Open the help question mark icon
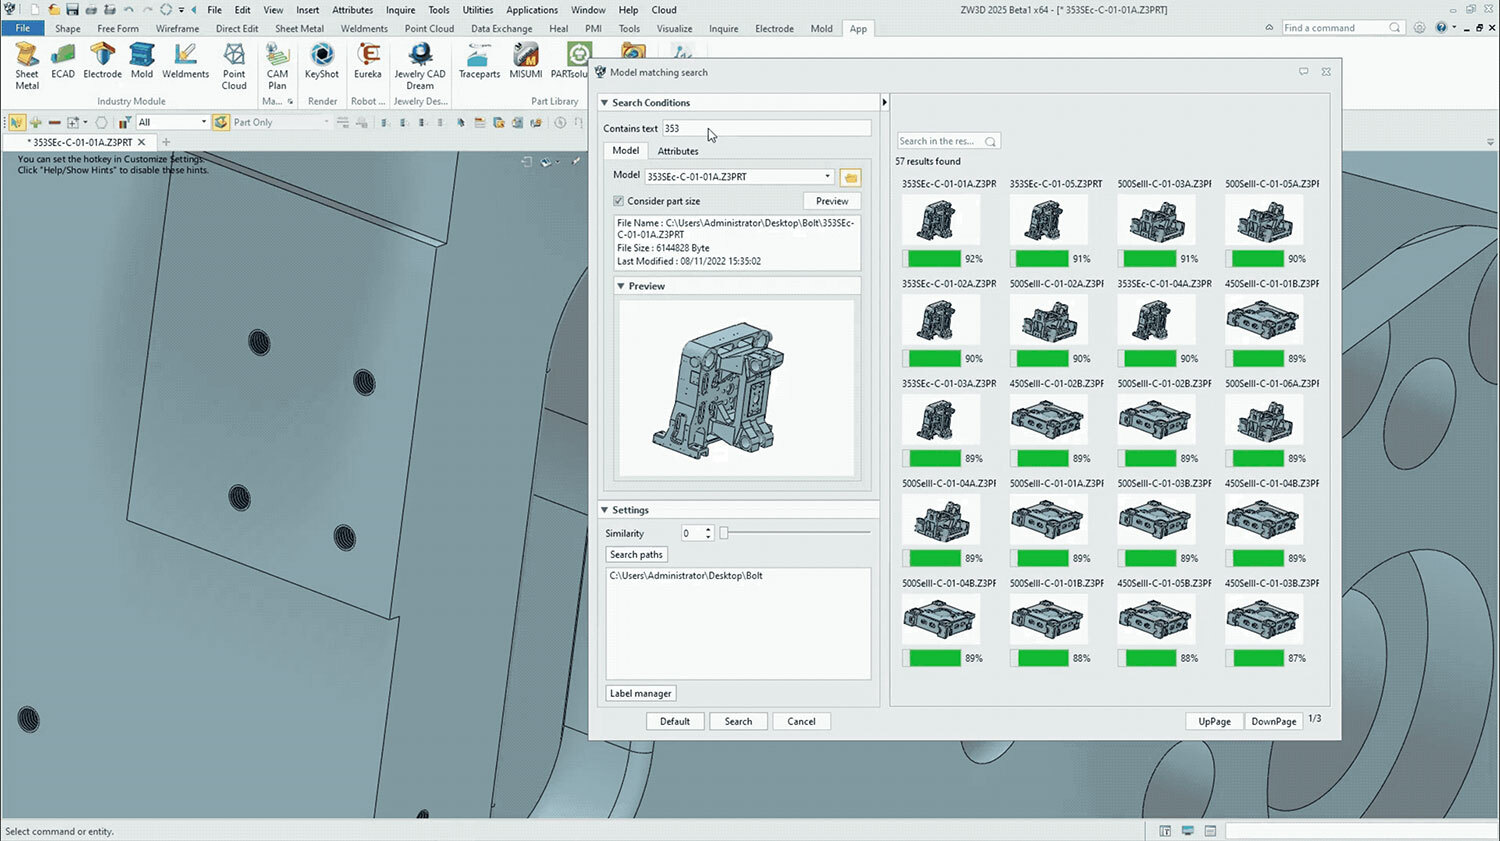 point(1441,28)
